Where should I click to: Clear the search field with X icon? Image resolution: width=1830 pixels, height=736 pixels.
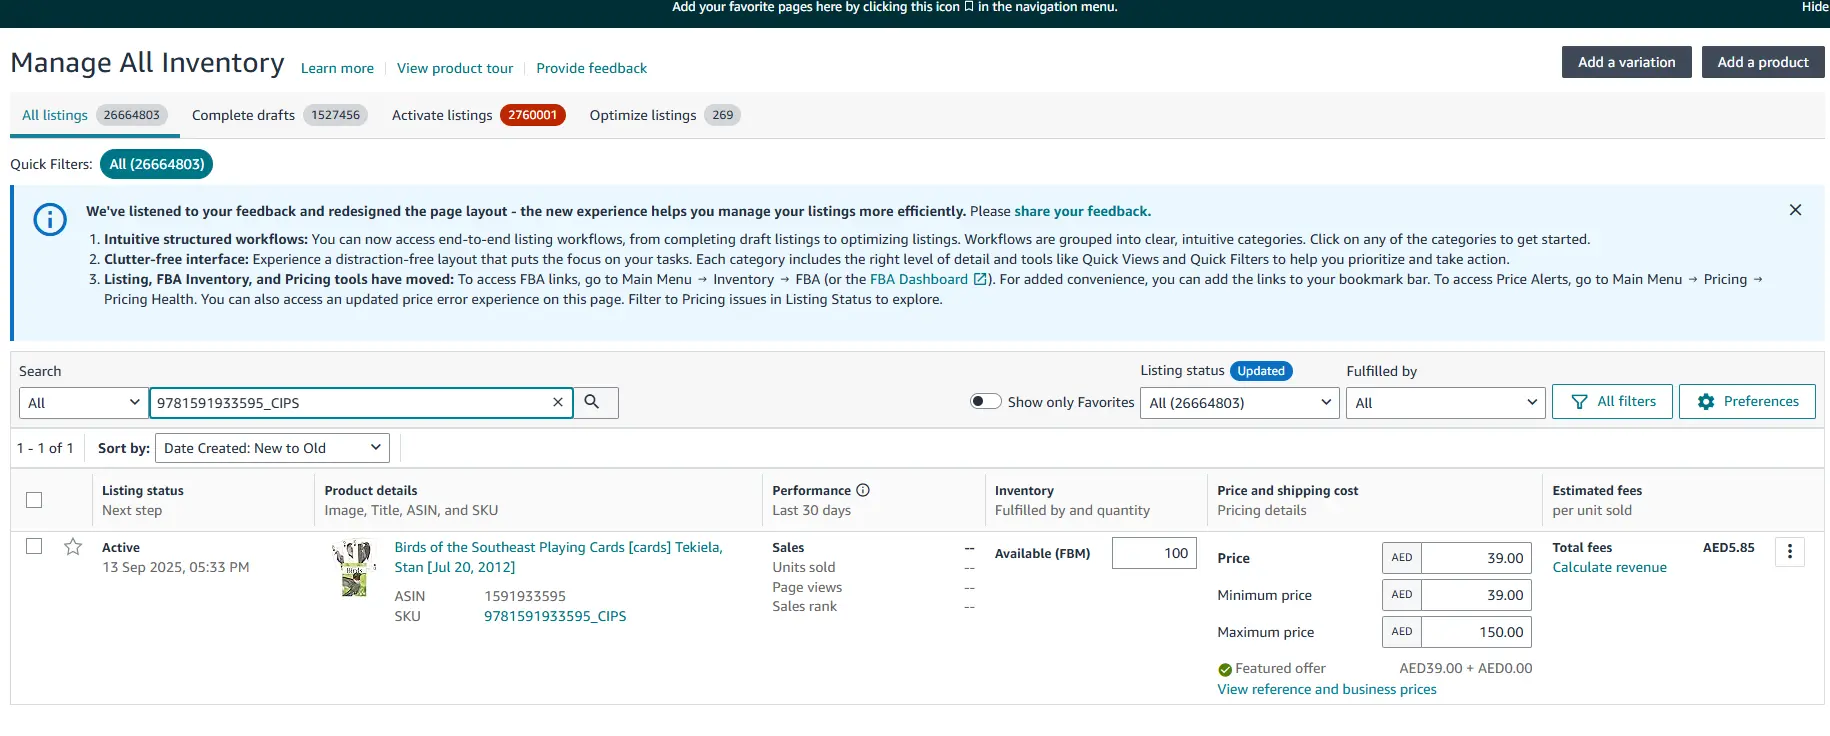tap(558, 402)
